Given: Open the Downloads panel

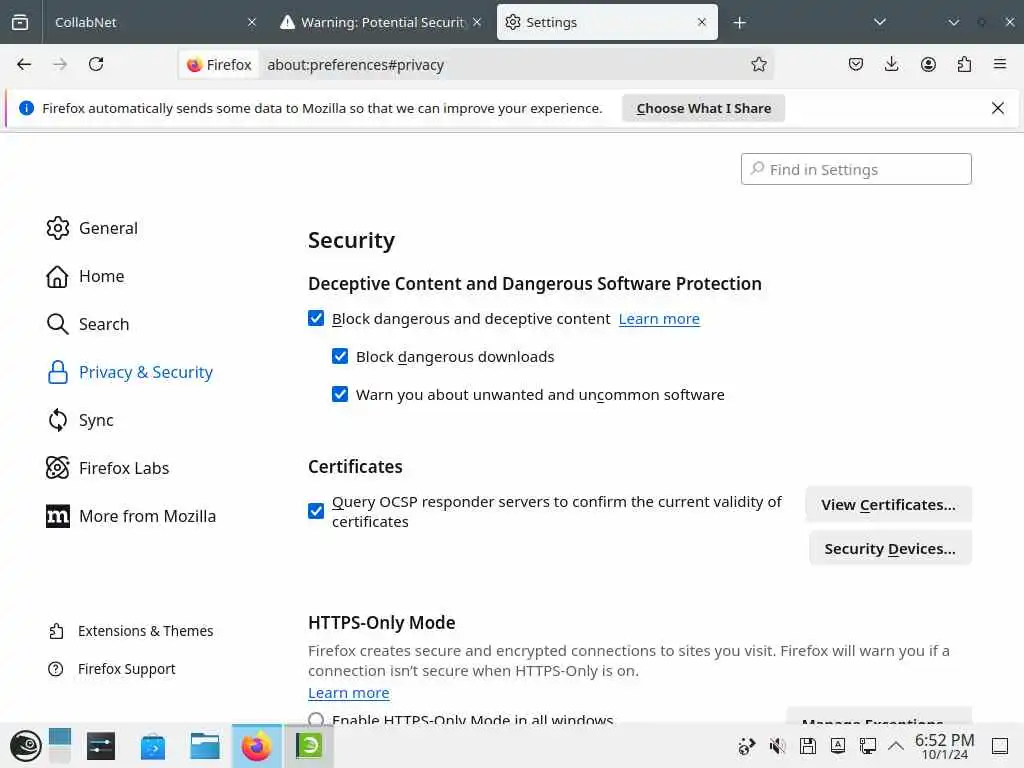Looking at the screenshot, I should pos(892,64).
